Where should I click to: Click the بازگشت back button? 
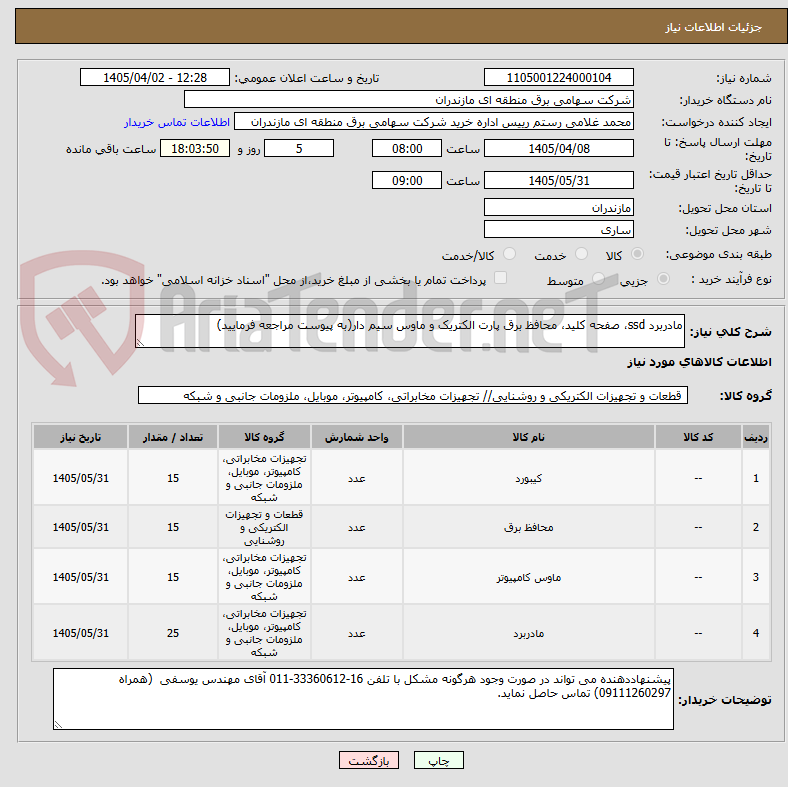coord(368,760)
